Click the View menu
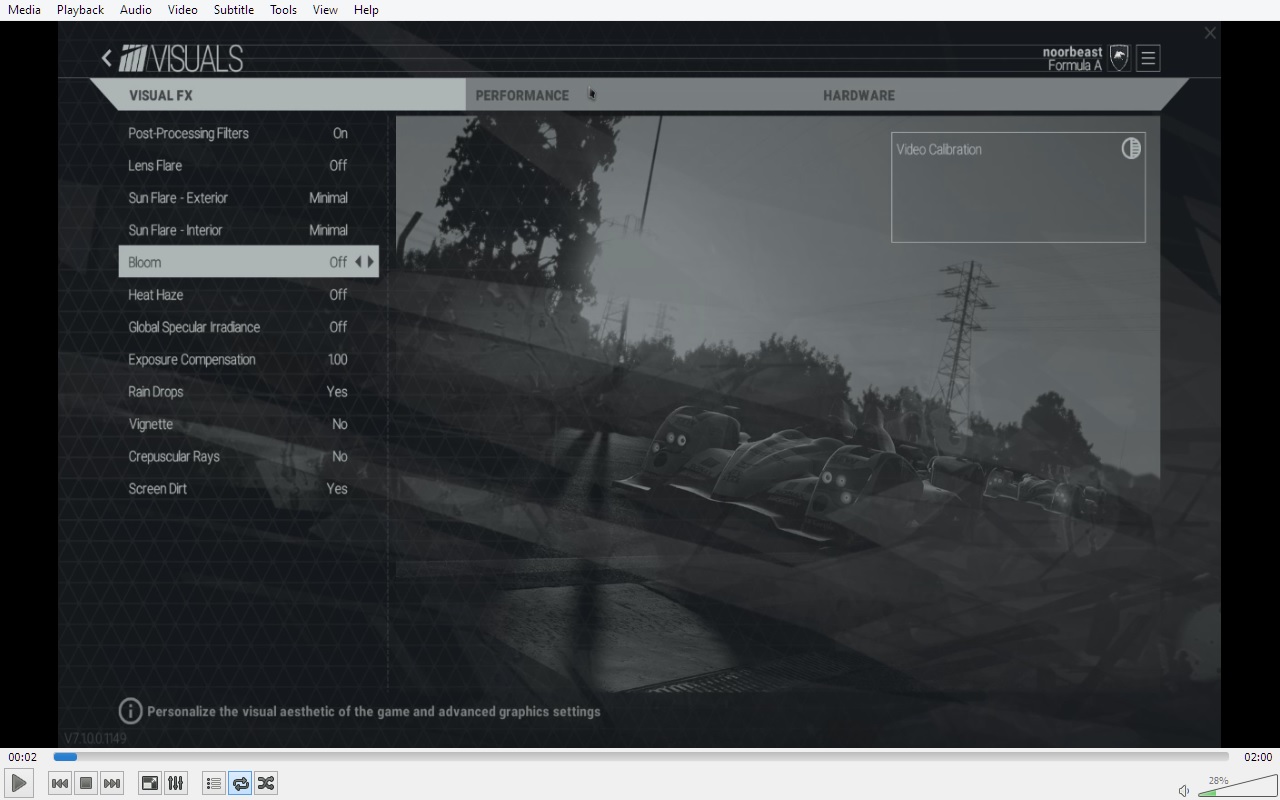Screen dimensions: 1280x800 (x=325, y=10)
